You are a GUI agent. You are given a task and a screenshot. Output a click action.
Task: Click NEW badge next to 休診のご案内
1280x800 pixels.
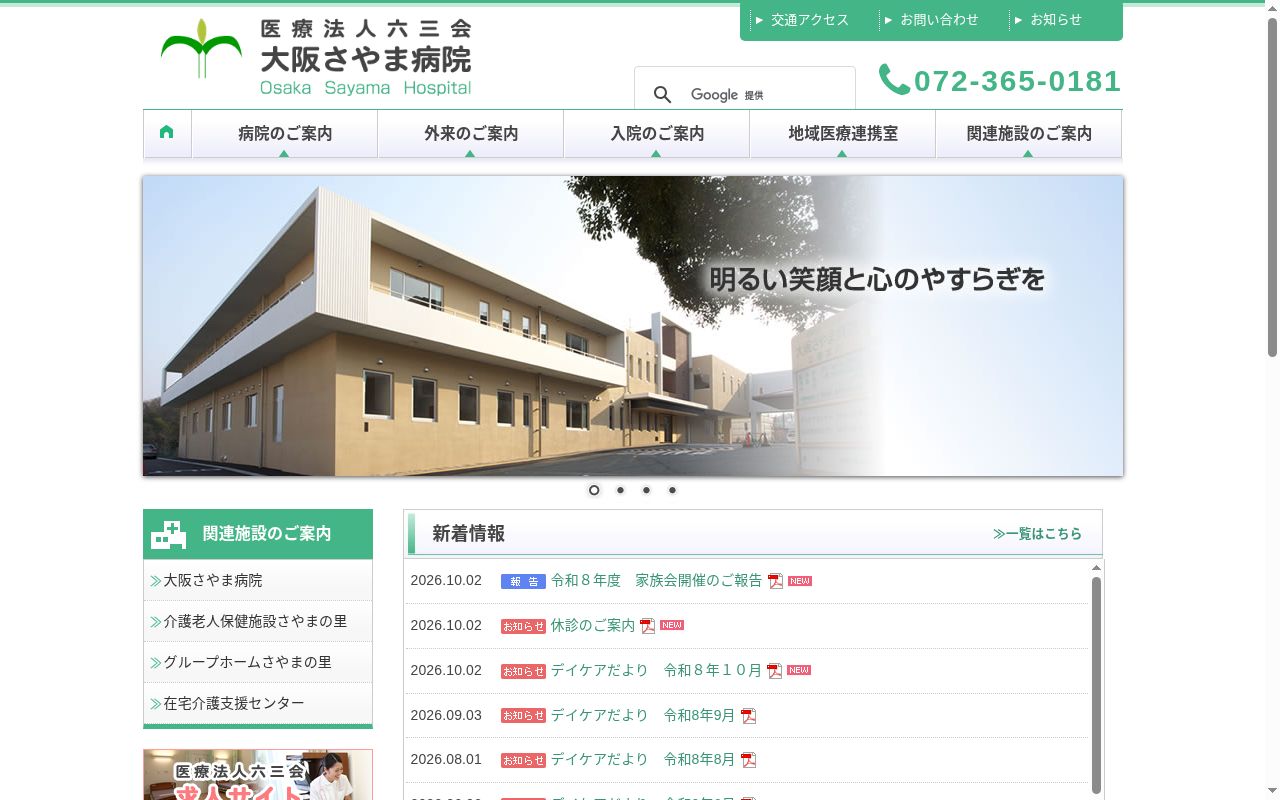(x=672, y=625)
